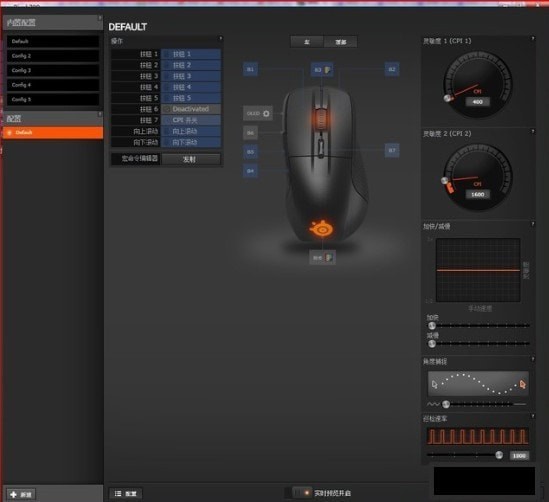This screenshot has height=502, width=549.
Task: Click the plus icon to create 新建 config
Action: (14, 494)
